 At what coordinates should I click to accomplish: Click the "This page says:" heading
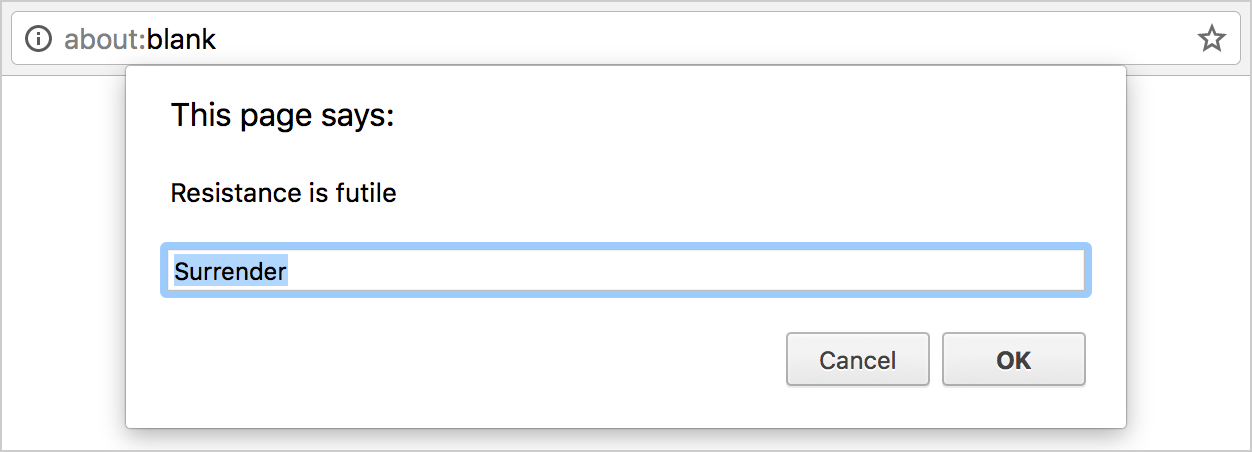[283, 116]
